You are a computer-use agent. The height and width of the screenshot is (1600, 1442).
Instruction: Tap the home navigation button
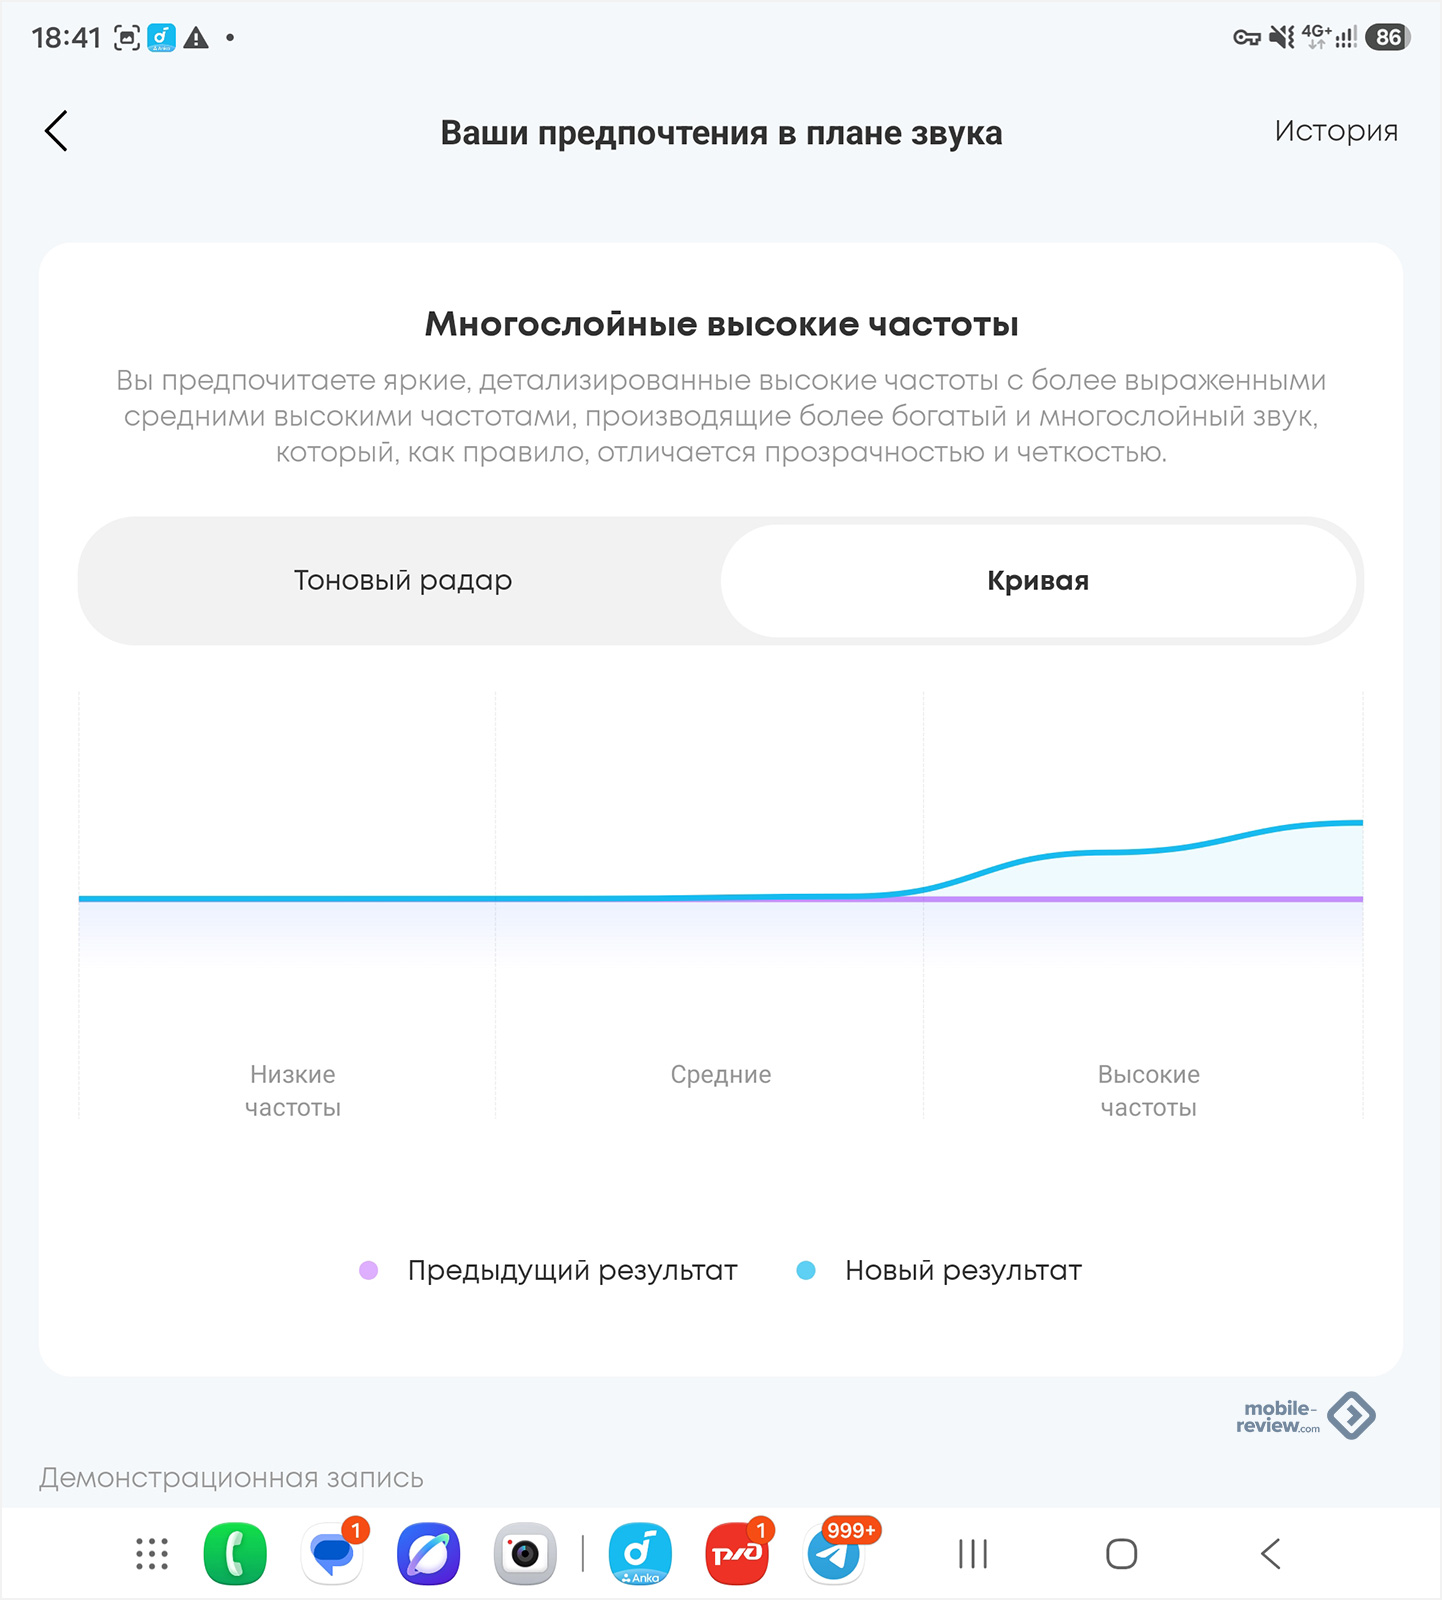click(x=1122, y=1554)
